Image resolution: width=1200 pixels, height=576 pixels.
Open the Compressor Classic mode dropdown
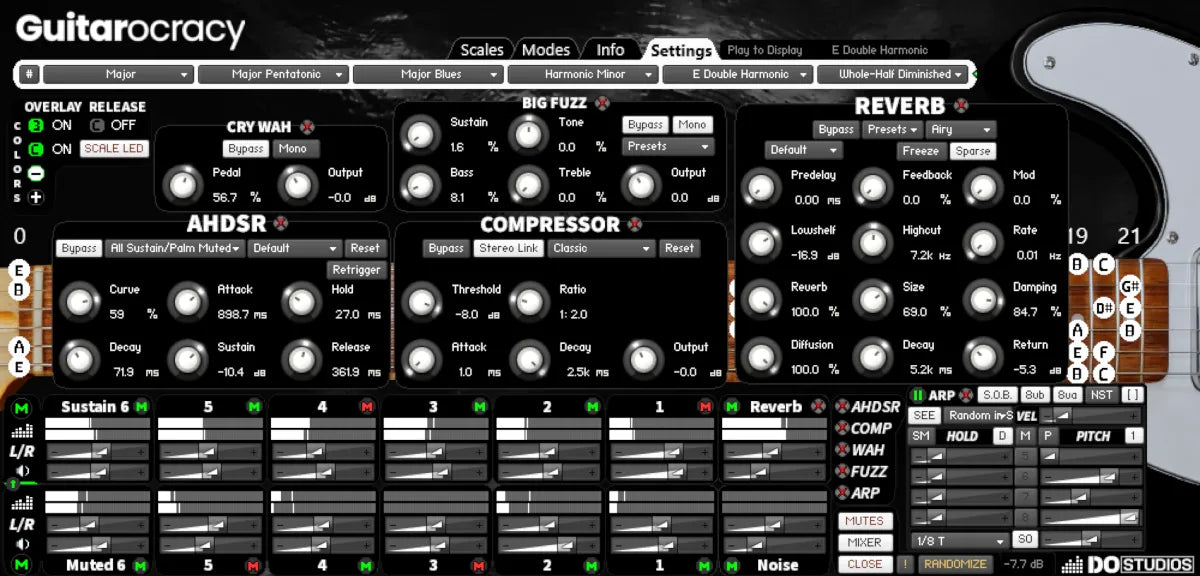[x=601, y=248]
